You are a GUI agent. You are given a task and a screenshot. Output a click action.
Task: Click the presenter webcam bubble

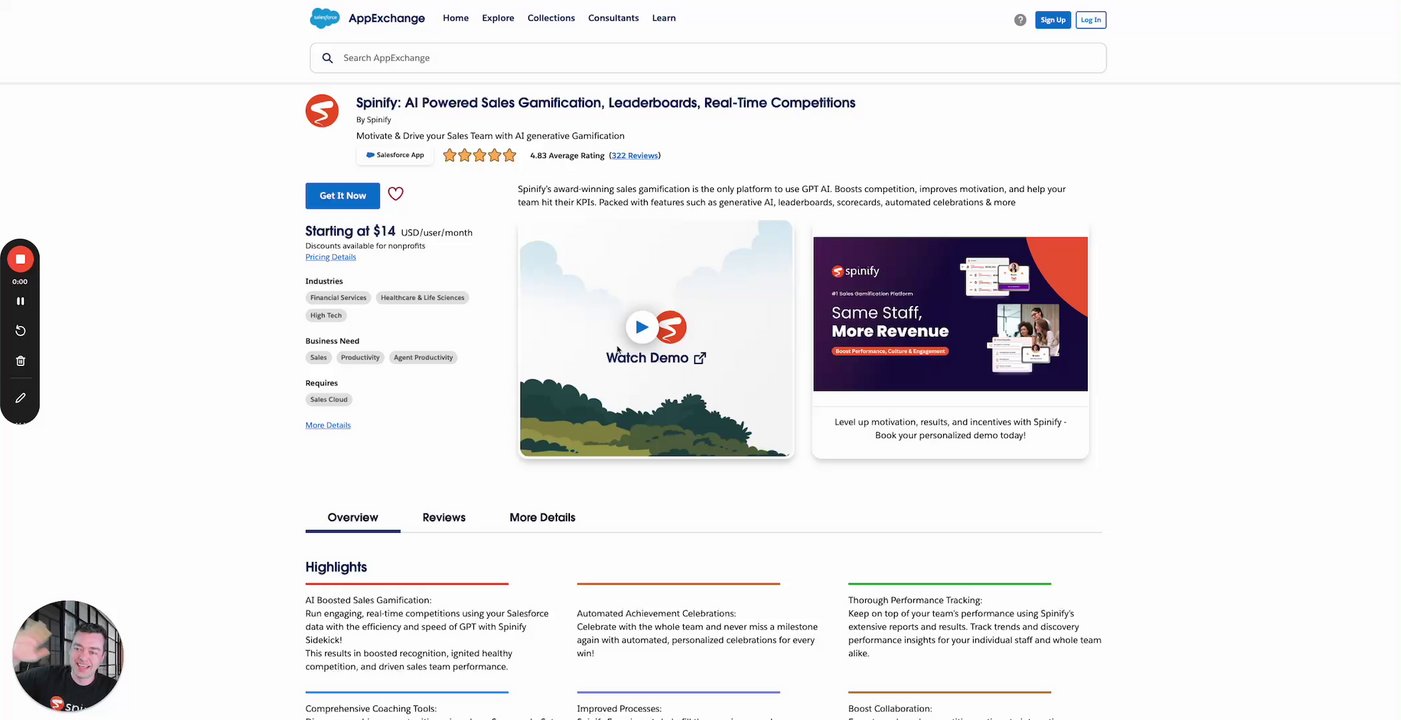click(x=68, y=657)
